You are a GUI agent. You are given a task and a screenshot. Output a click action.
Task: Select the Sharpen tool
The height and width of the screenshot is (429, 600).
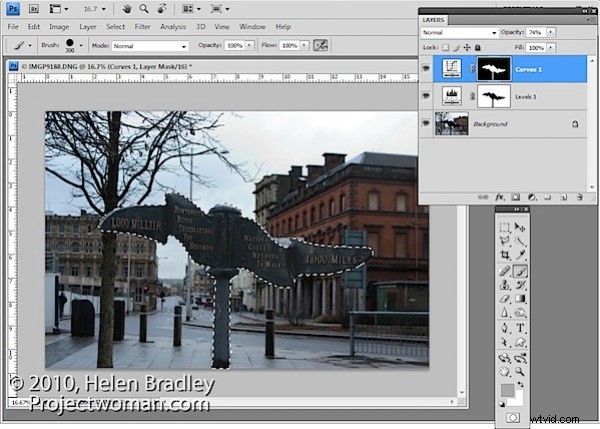[x=505, y=313]
